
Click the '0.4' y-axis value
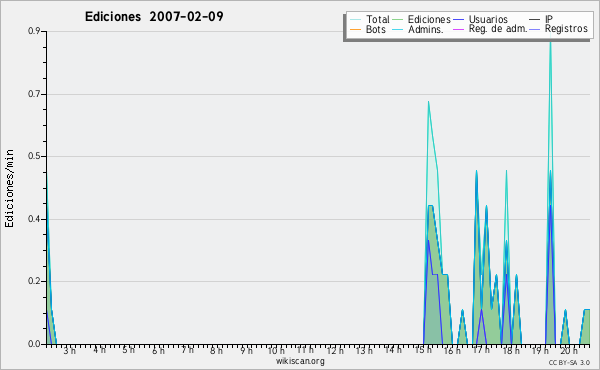(x=34, y=219)
